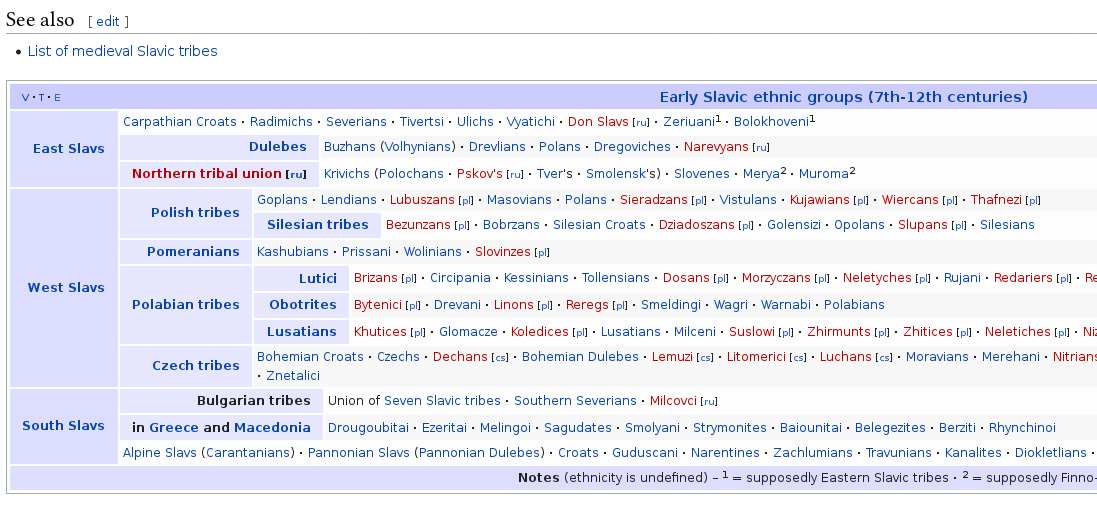Viewport: 1097px width, 509px height.
Task: Open the Carpathian Croats article link
Action: [x=179, y=122]
